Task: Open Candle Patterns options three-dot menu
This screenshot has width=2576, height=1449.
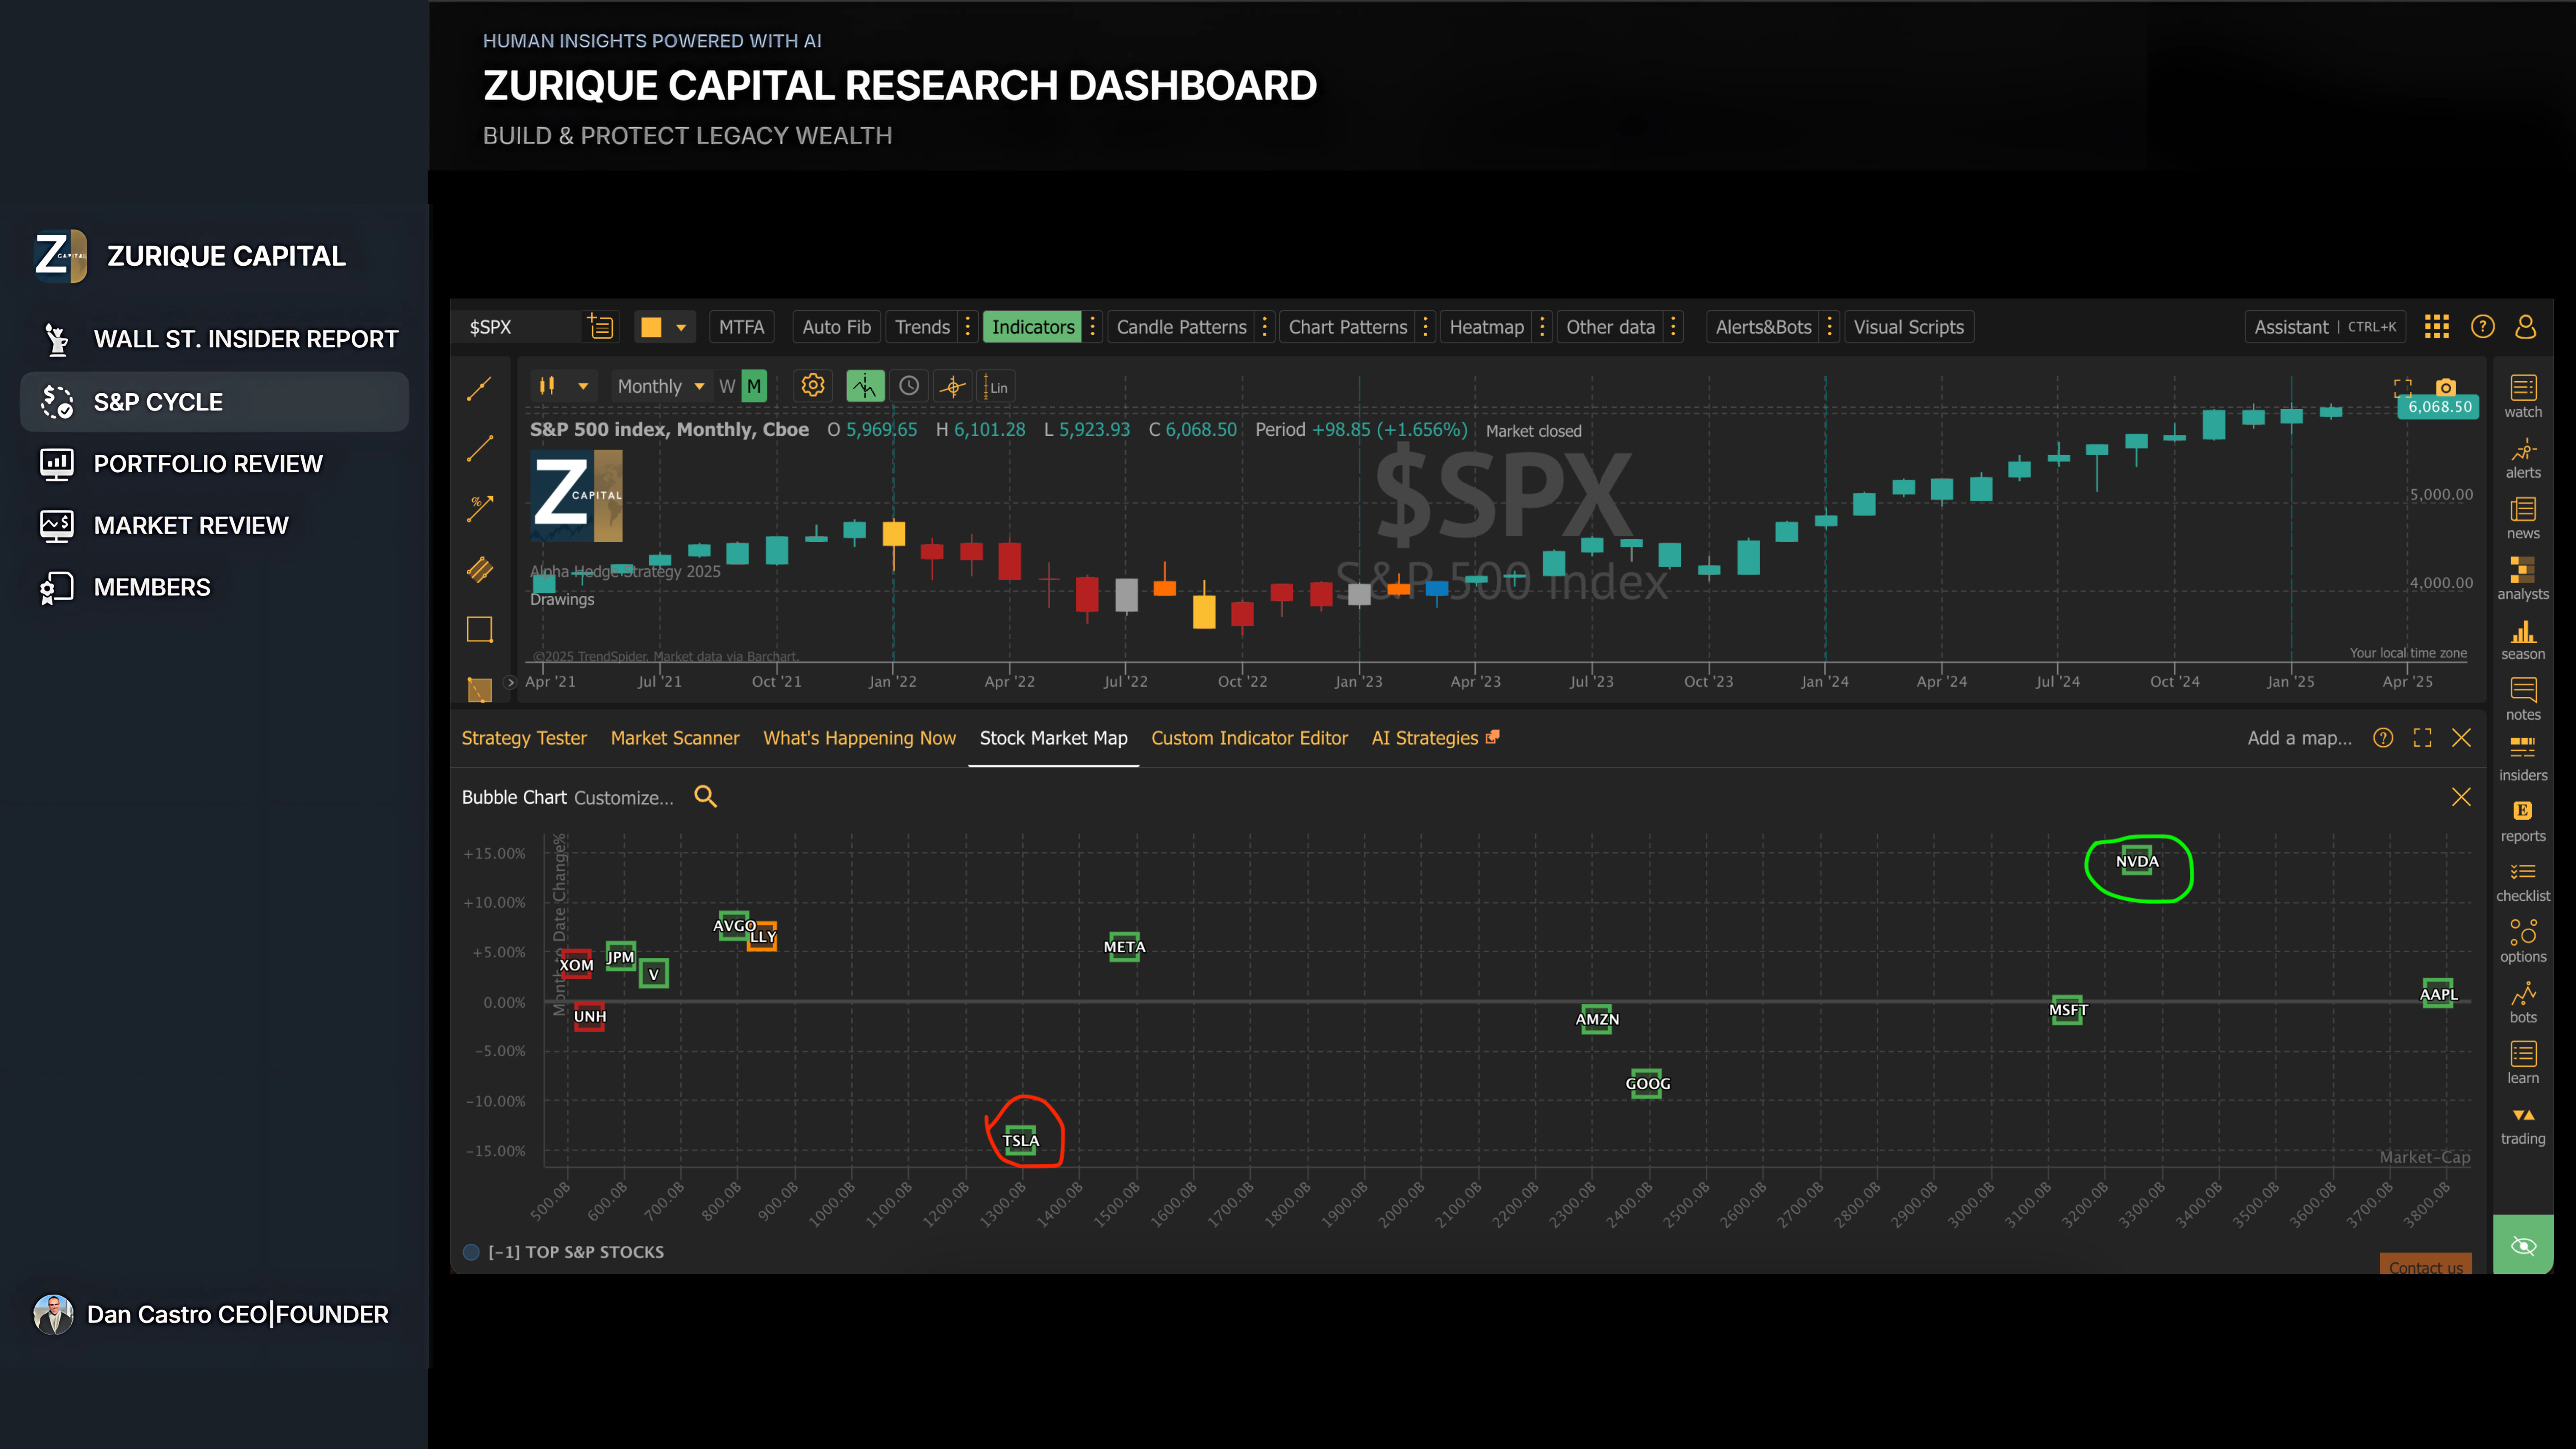Action: (x=1265, y=327)
